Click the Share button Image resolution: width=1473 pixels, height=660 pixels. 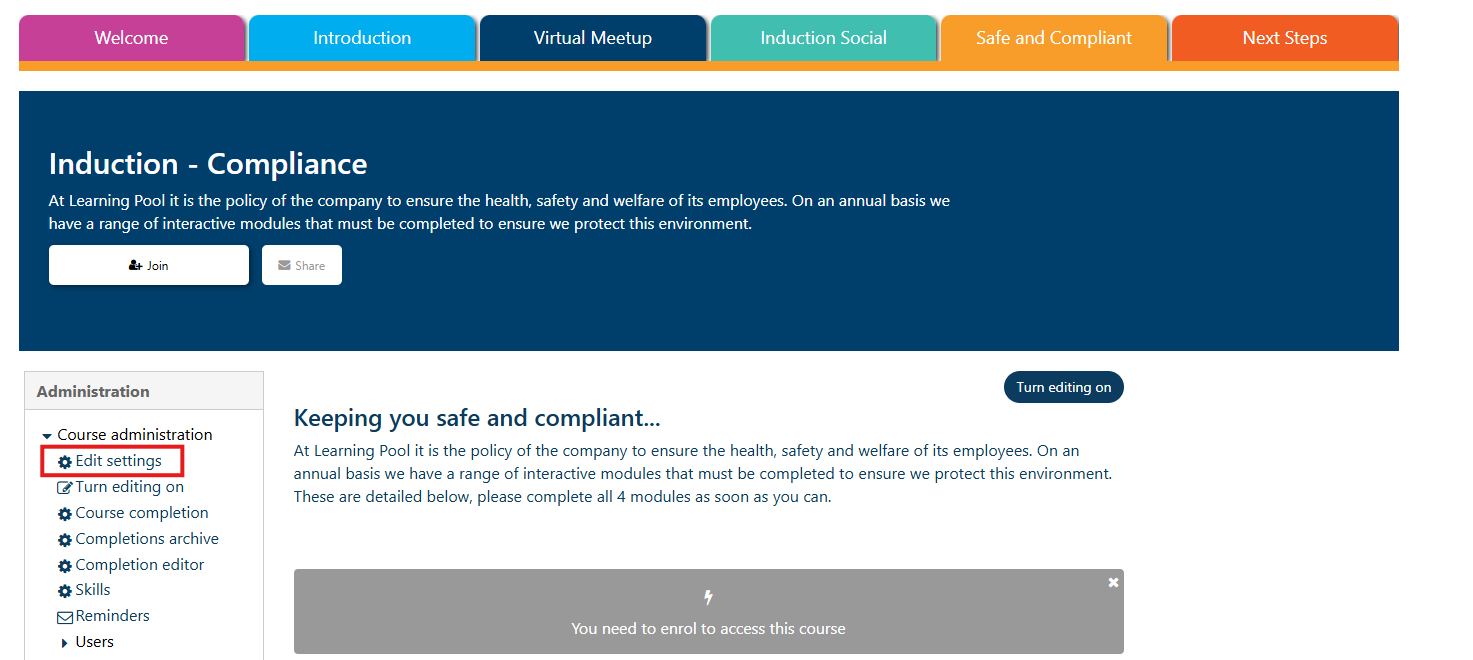coord(302,265)
